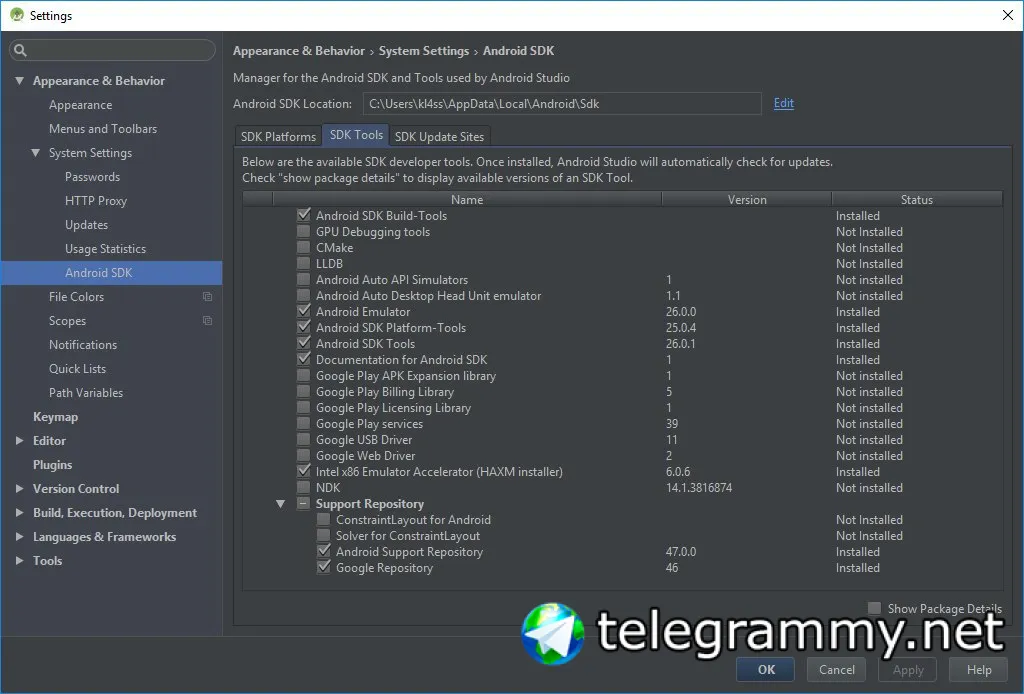The height and width of the screenshot is (694, 1024).
Task: Open Appearance settings page
Action: (80, 104)
